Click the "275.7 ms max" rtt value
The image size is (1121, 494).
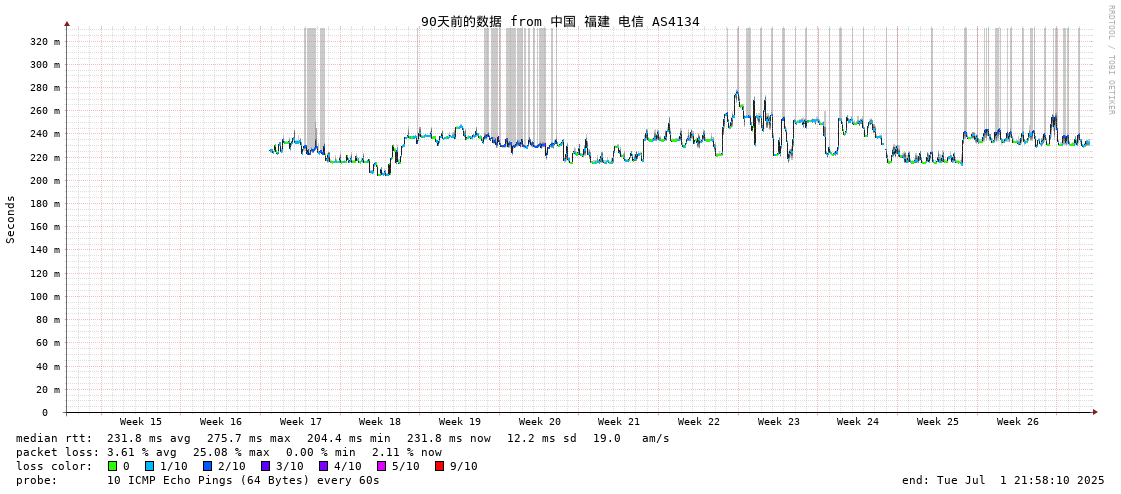(249, 438)
